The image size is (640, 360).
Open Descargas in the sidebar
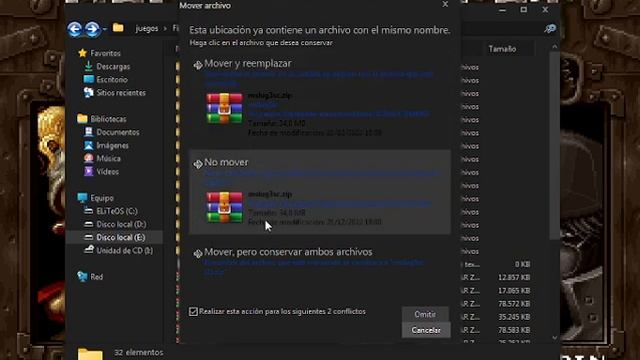coord(113,66)
